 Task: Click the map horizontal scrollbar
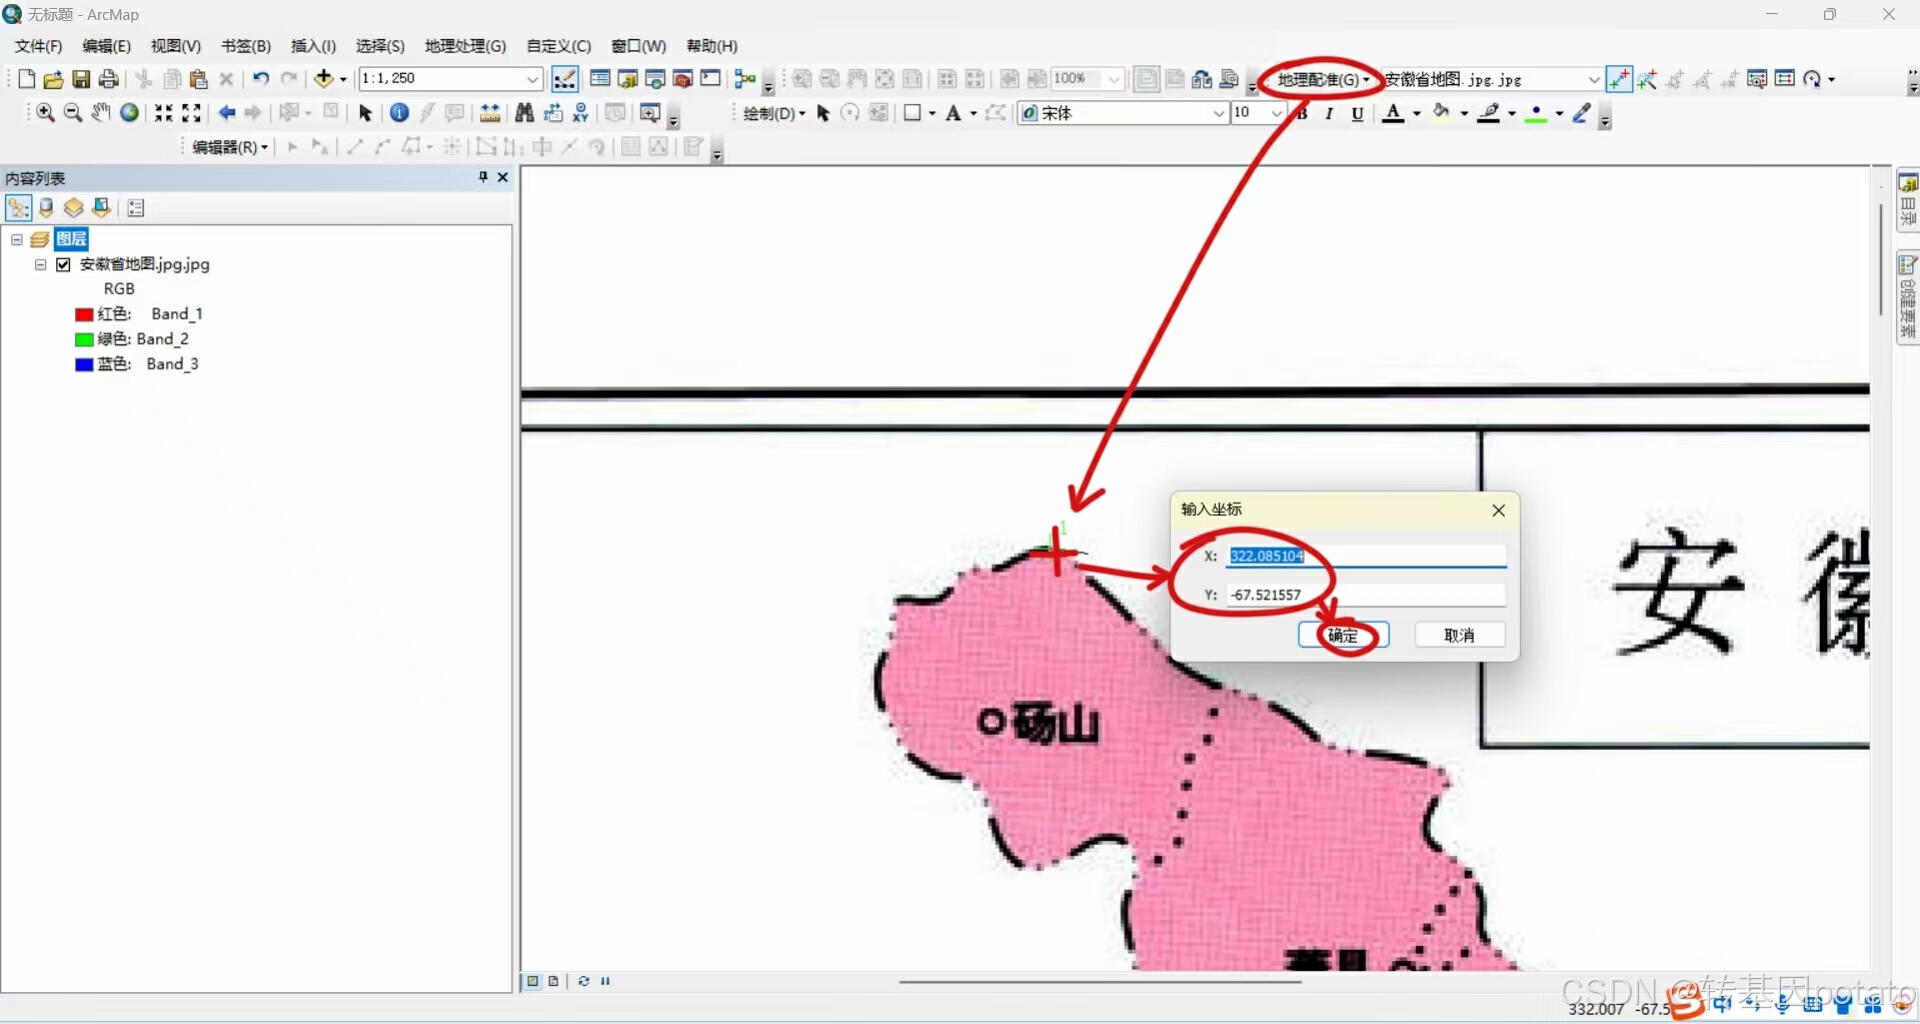1100,982
